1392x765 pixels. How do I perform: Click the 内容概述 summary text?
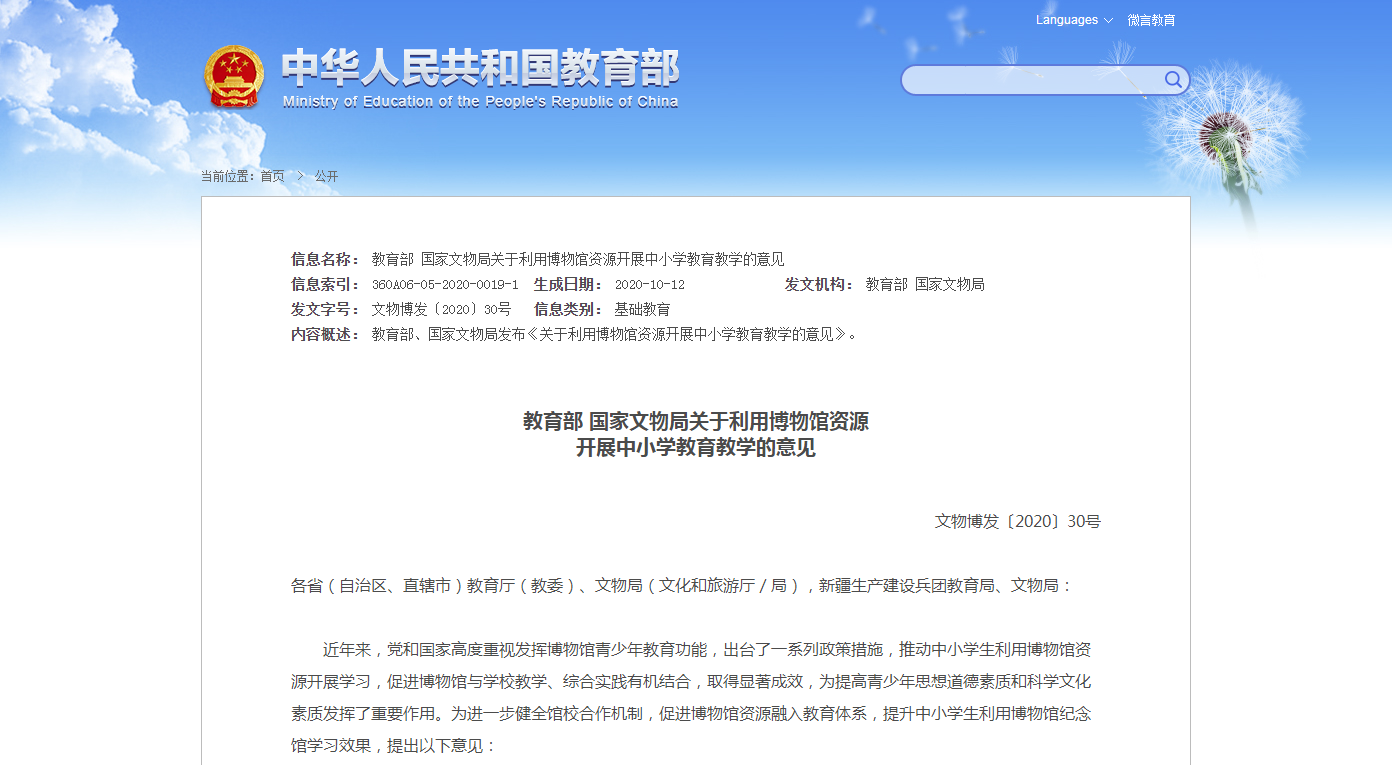pos(614,335)
